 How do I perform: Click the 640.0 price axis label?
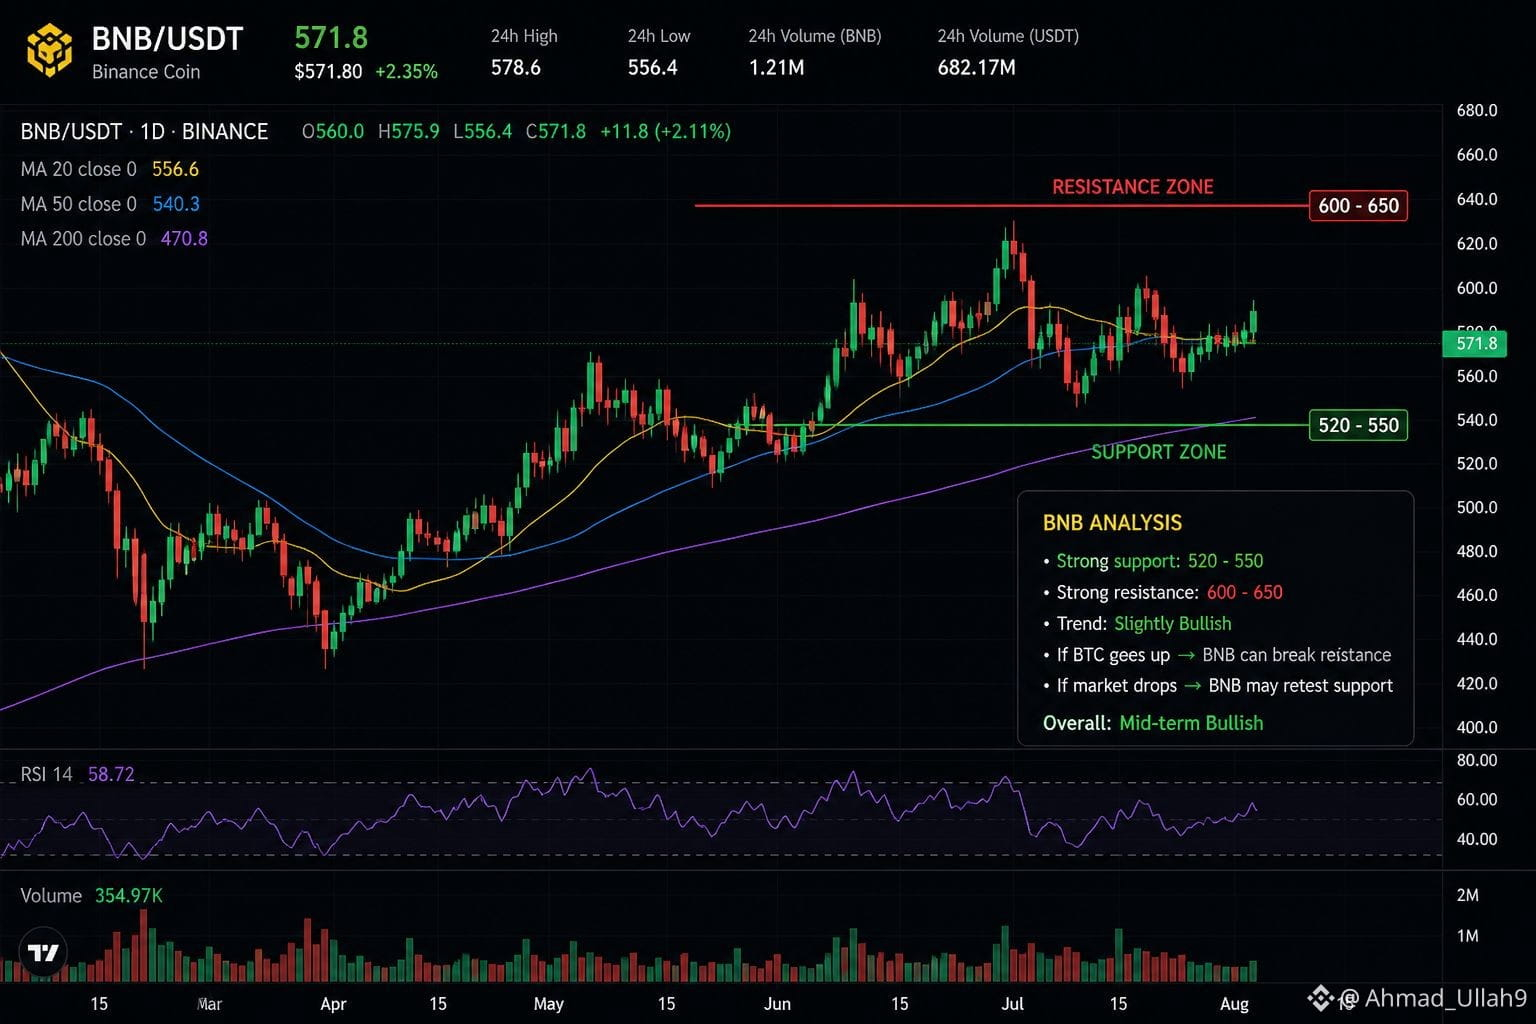coord(1477,199)
